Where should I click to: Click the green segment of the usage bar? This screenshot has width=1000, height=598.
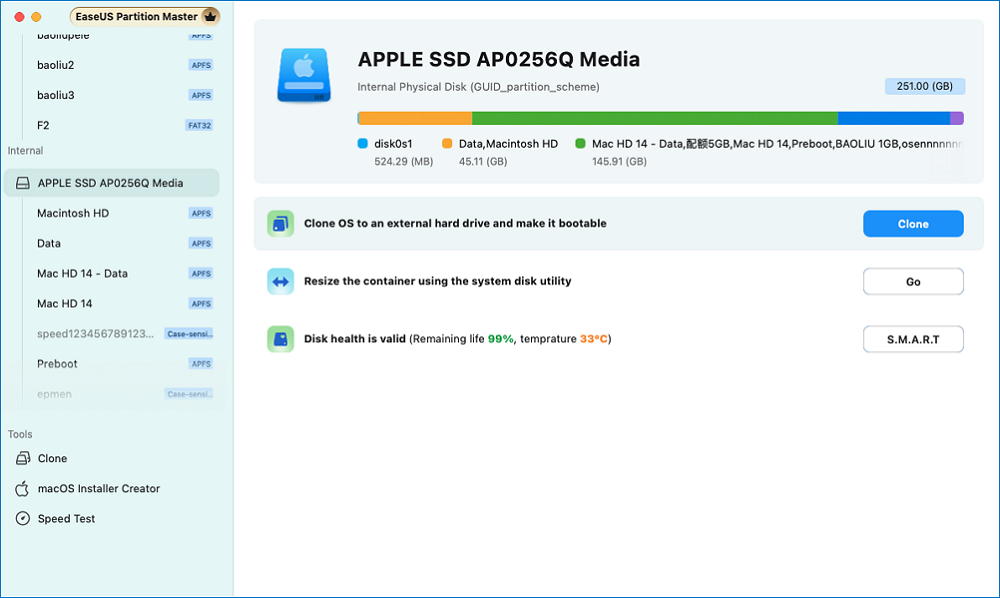point(655,118)
